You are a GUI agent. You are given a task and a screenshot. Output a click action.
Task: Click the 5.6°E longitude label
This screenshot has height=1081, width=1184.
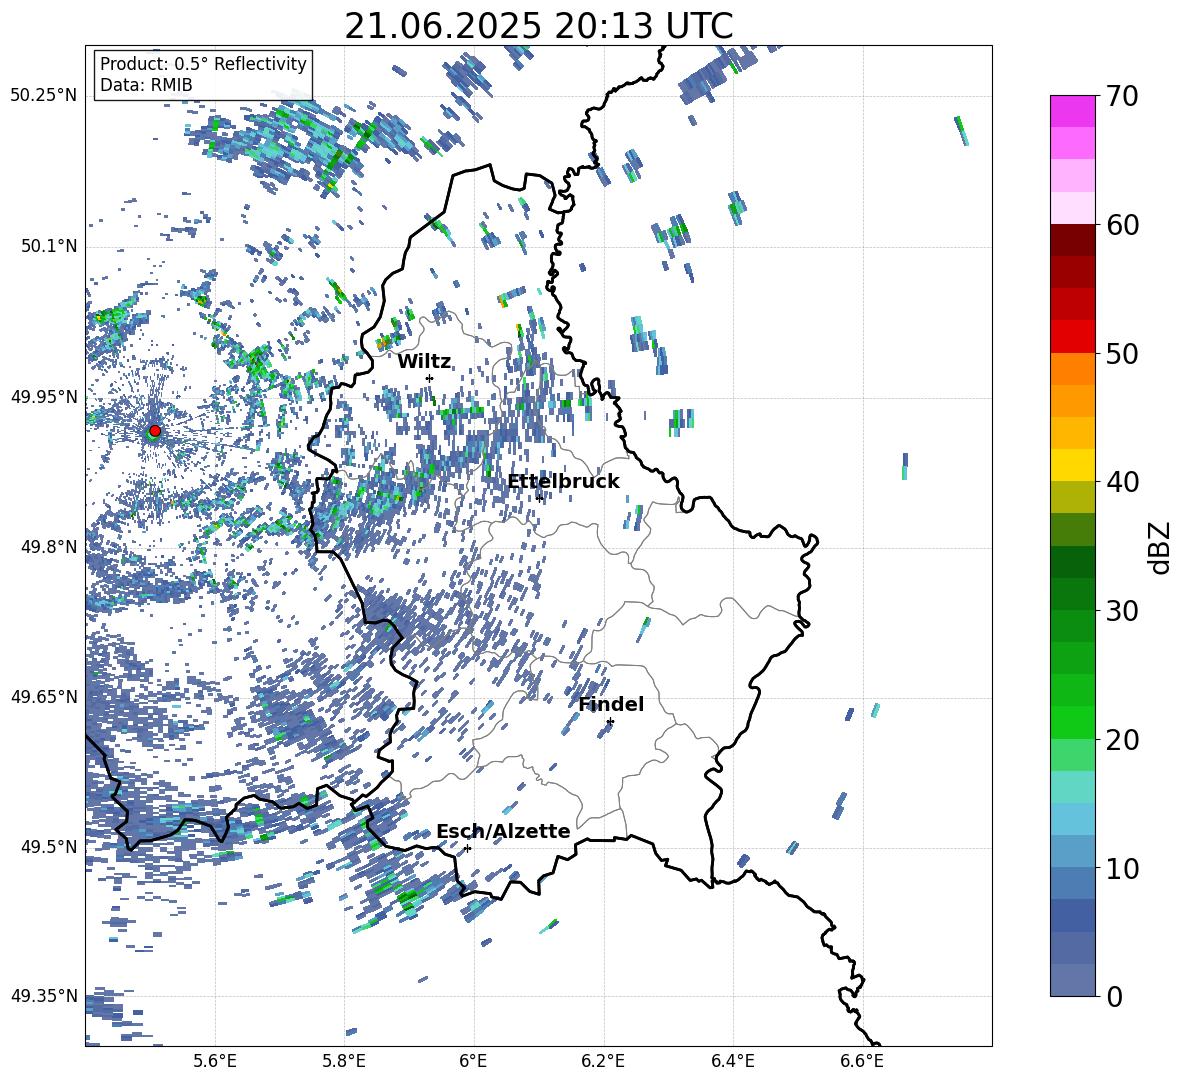click(x=215, y=1061)
